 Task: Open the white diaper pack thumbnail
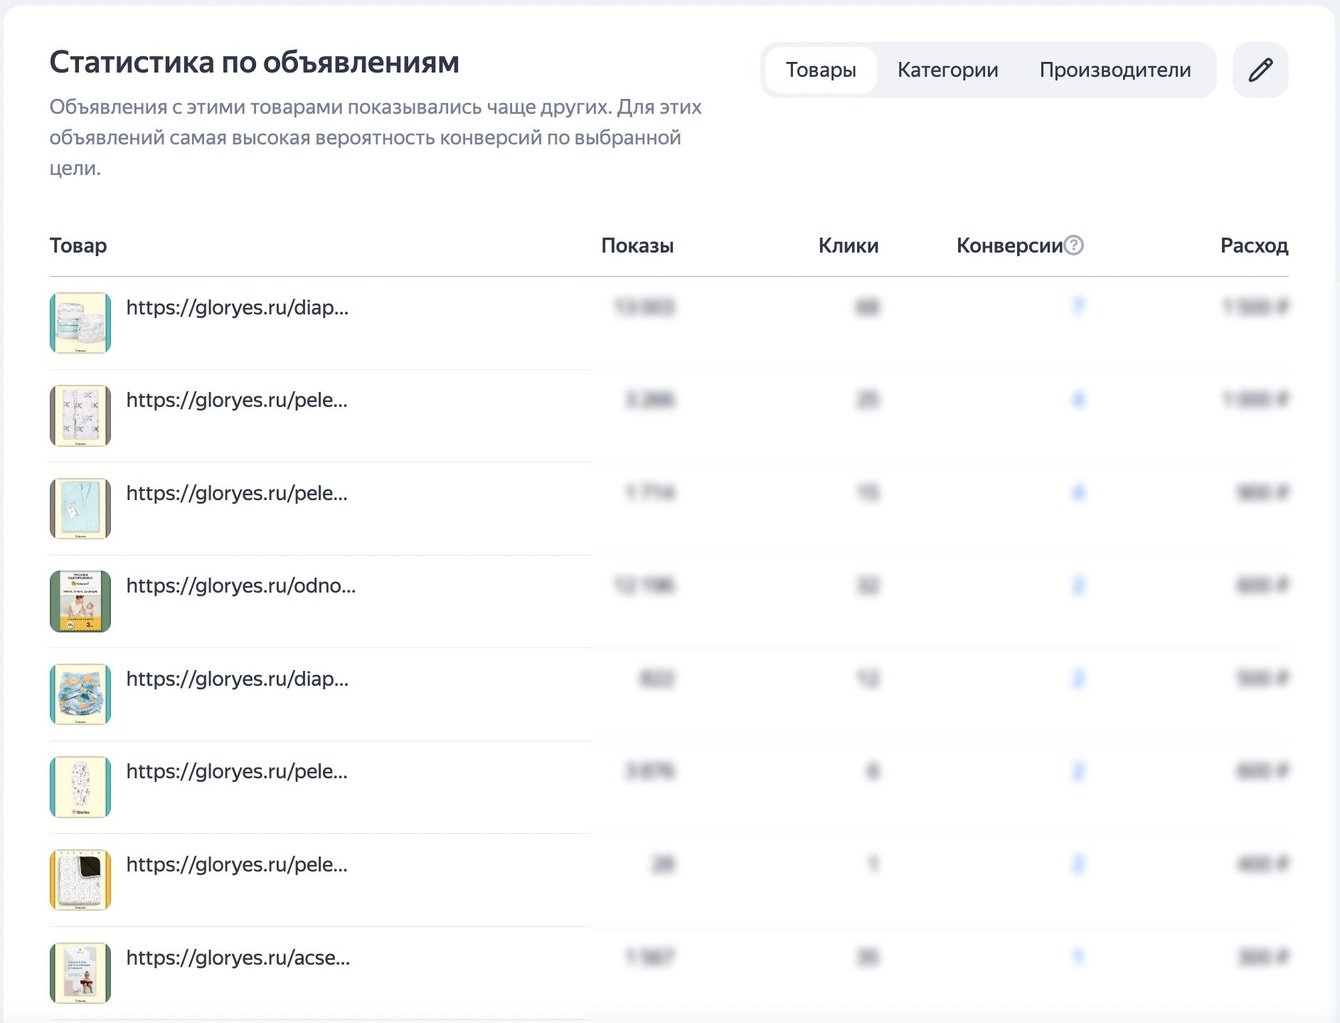[x=80, y=323]
